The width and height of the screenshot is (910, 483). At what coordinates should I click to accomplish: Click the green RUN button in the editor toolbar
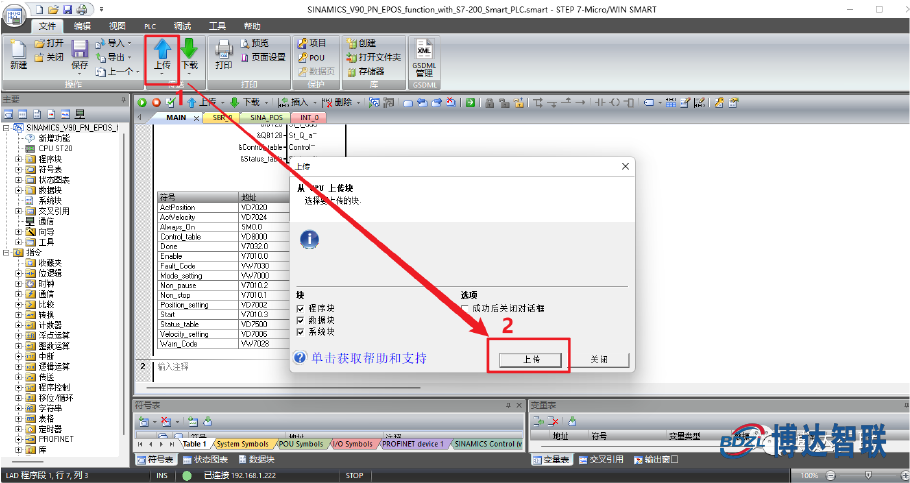coord(142,102)
